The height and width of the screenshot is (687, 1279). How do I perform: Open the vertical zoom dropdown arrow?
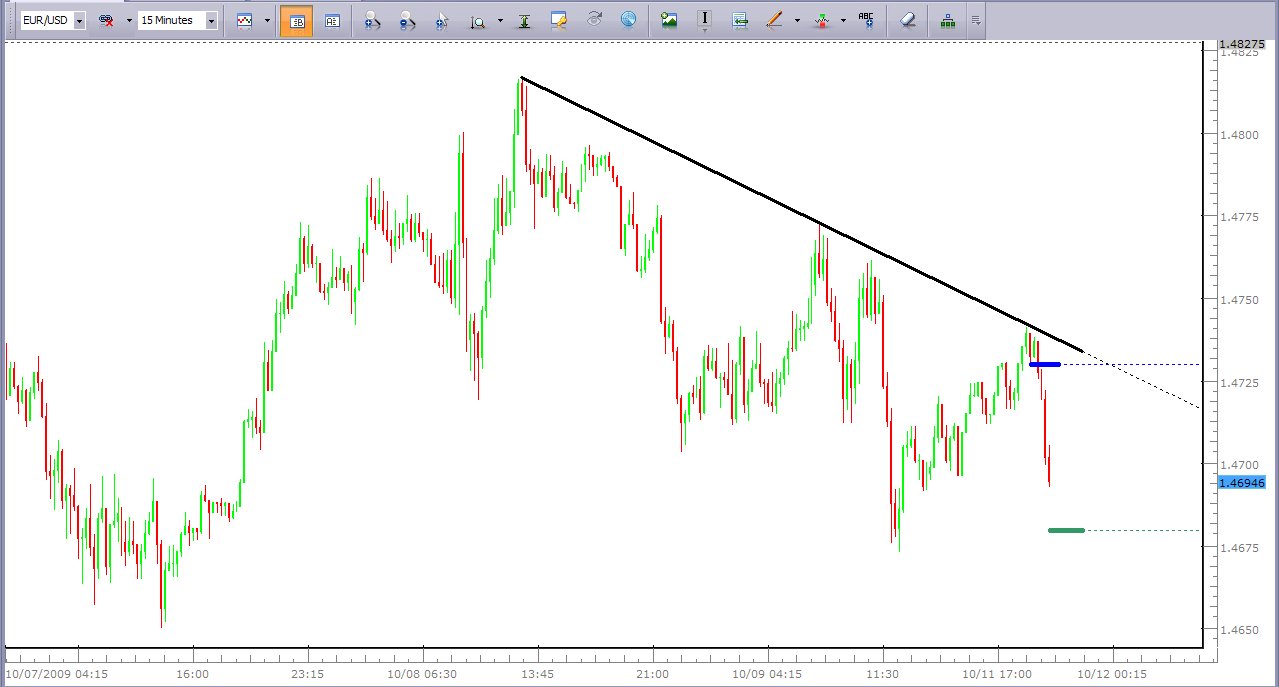pyautogui.click(x=500, y=20)
